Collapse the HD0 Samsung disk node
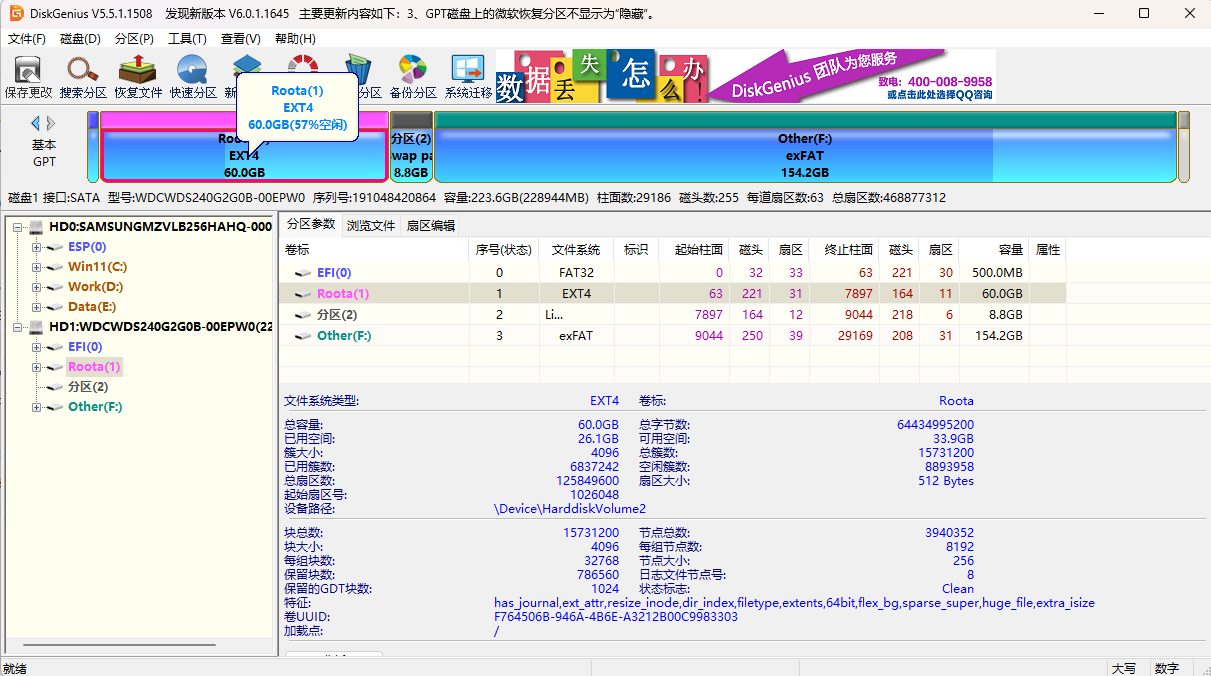This screenshot has width=1211, height=676. tap(18, 227)
